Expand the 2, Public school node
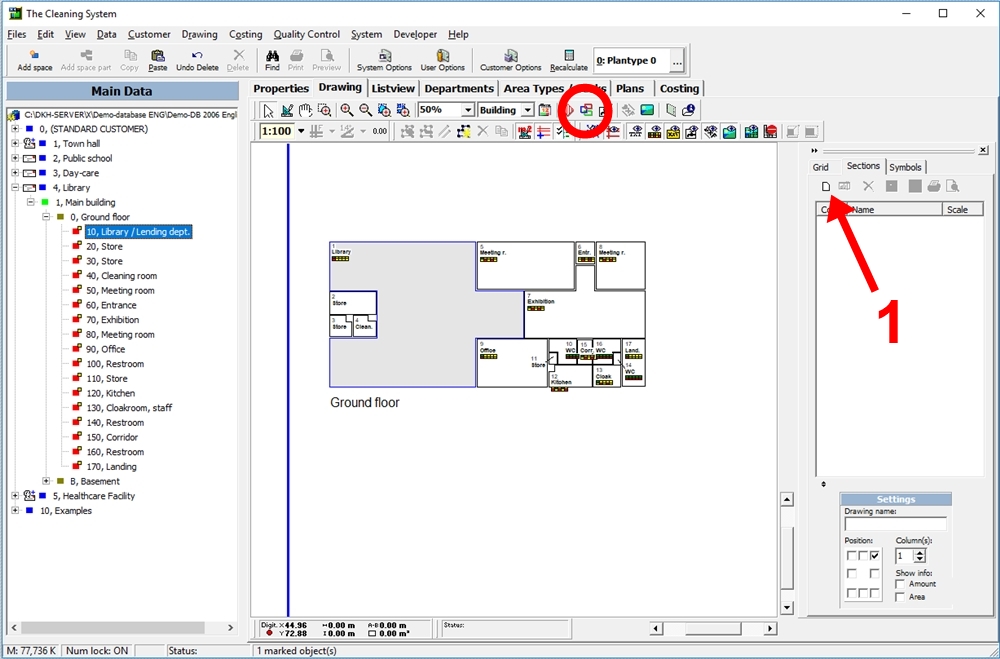This screenshot has width=1000, height=659. 15,158
